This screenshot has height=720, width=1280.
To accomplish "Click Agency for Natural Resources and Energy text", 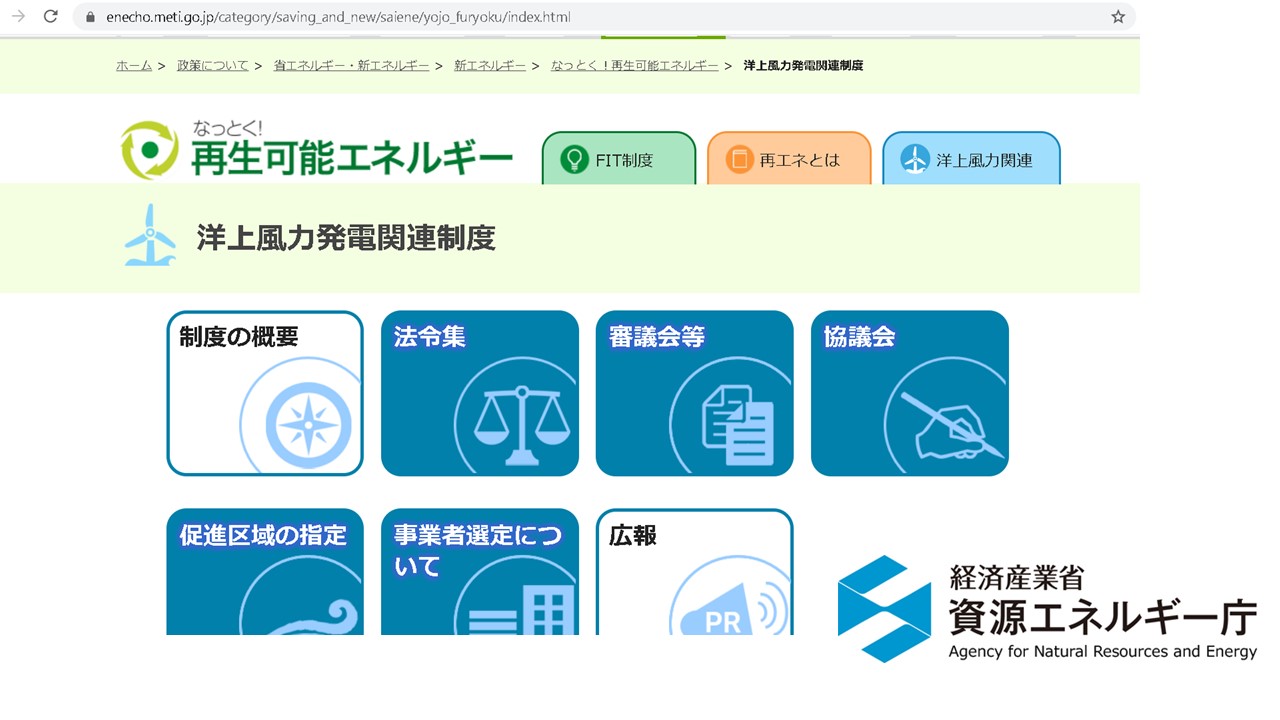I will tap(1102, 652).
